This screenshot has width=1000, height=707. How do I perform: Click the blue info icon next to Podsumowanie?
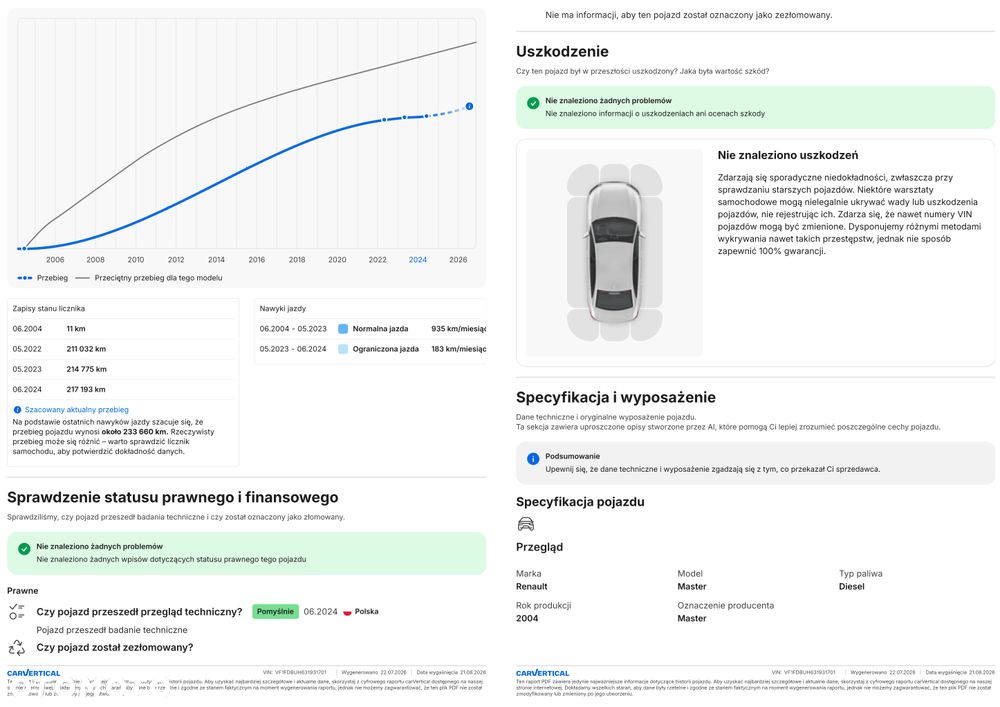tap(533, 459)
